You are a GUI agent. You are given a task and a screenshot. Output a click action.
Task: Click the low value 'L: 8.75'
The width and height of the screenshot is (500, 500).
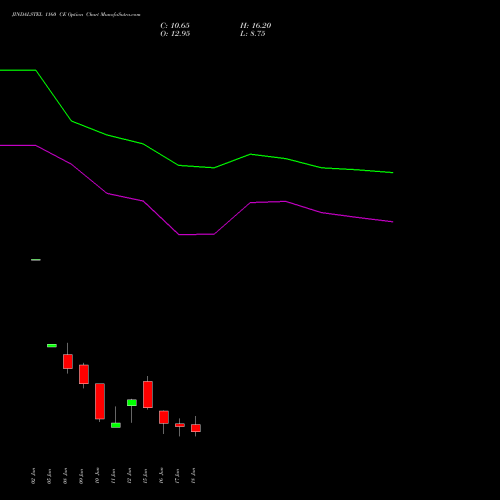point(253,34)
